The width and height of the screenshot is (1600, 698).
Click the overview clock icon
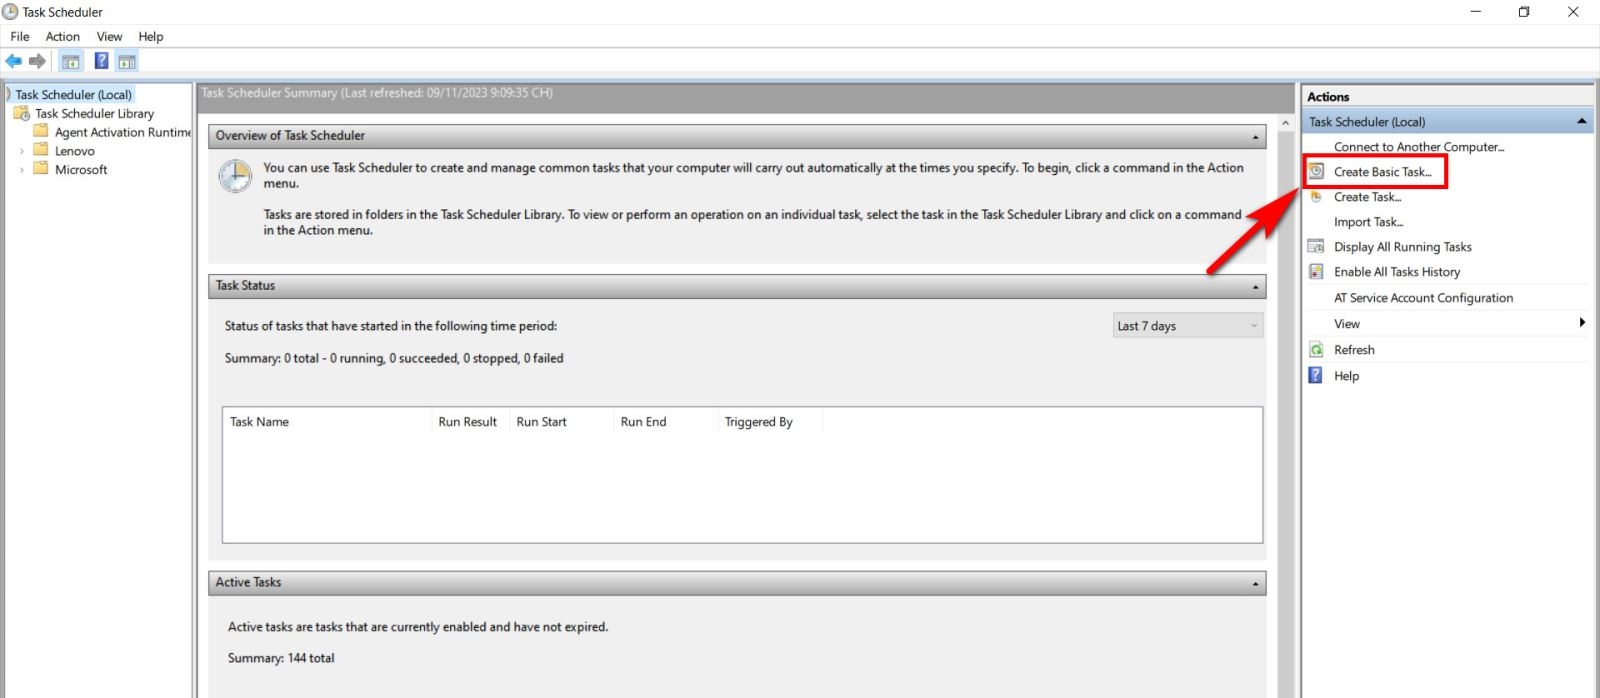pyautogui.click(x=235, y=176)
